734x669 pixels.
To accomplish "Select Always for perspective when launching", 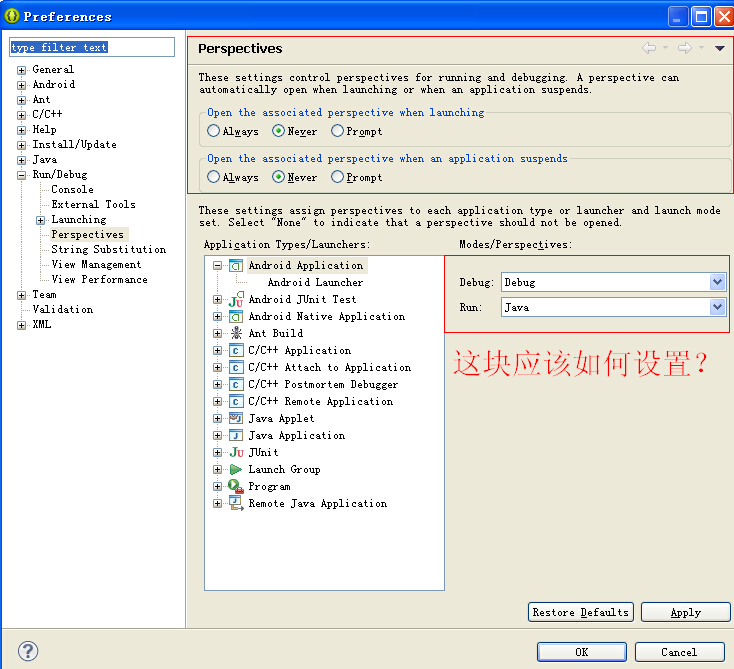I will [233, 132].
